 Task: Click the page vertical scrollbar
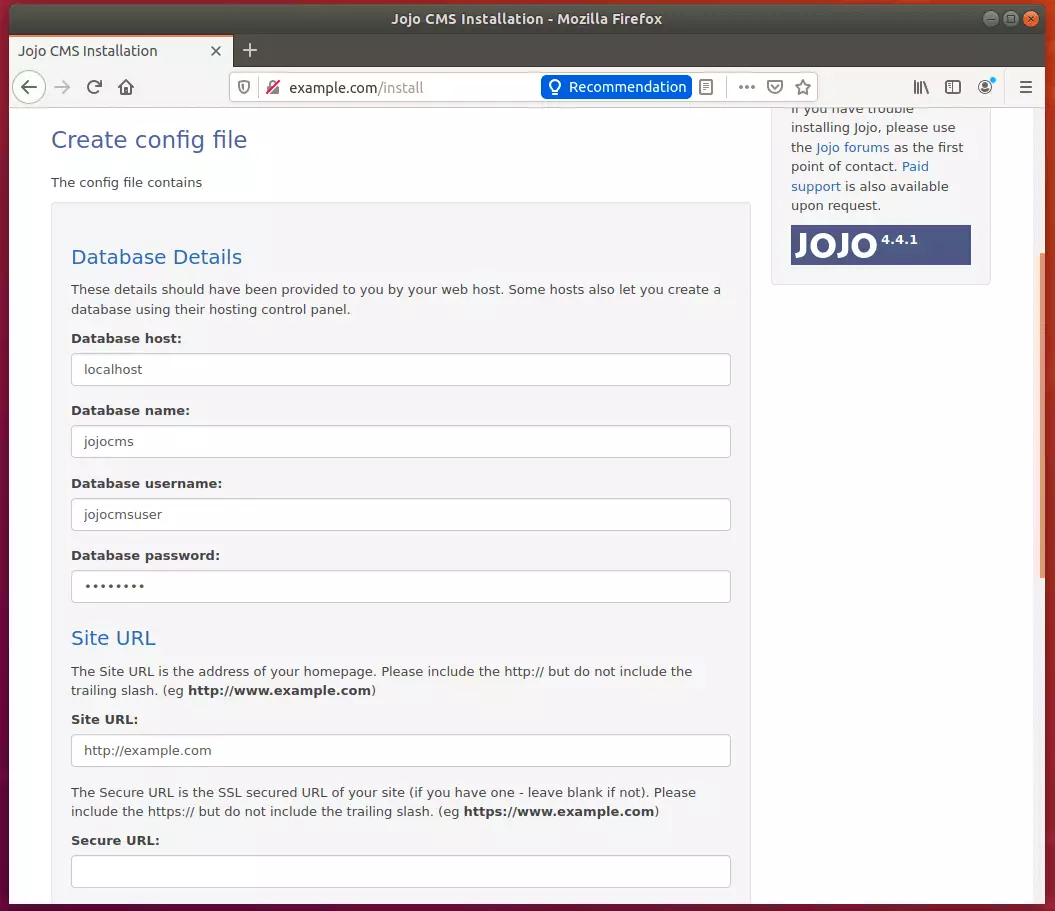(x=1042, y=415)
